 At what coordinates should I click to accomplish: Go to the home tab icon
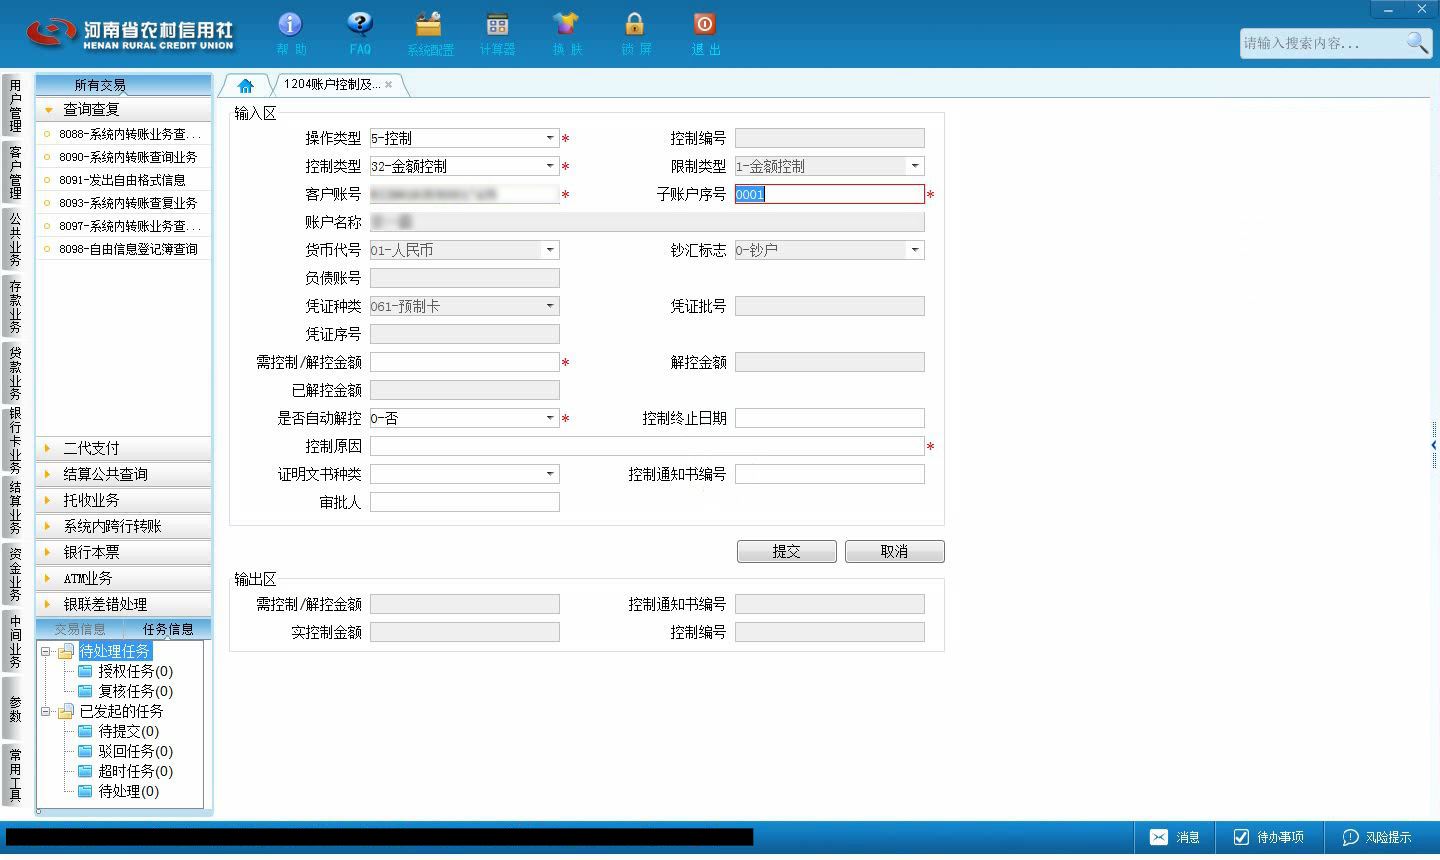point(245,85)
